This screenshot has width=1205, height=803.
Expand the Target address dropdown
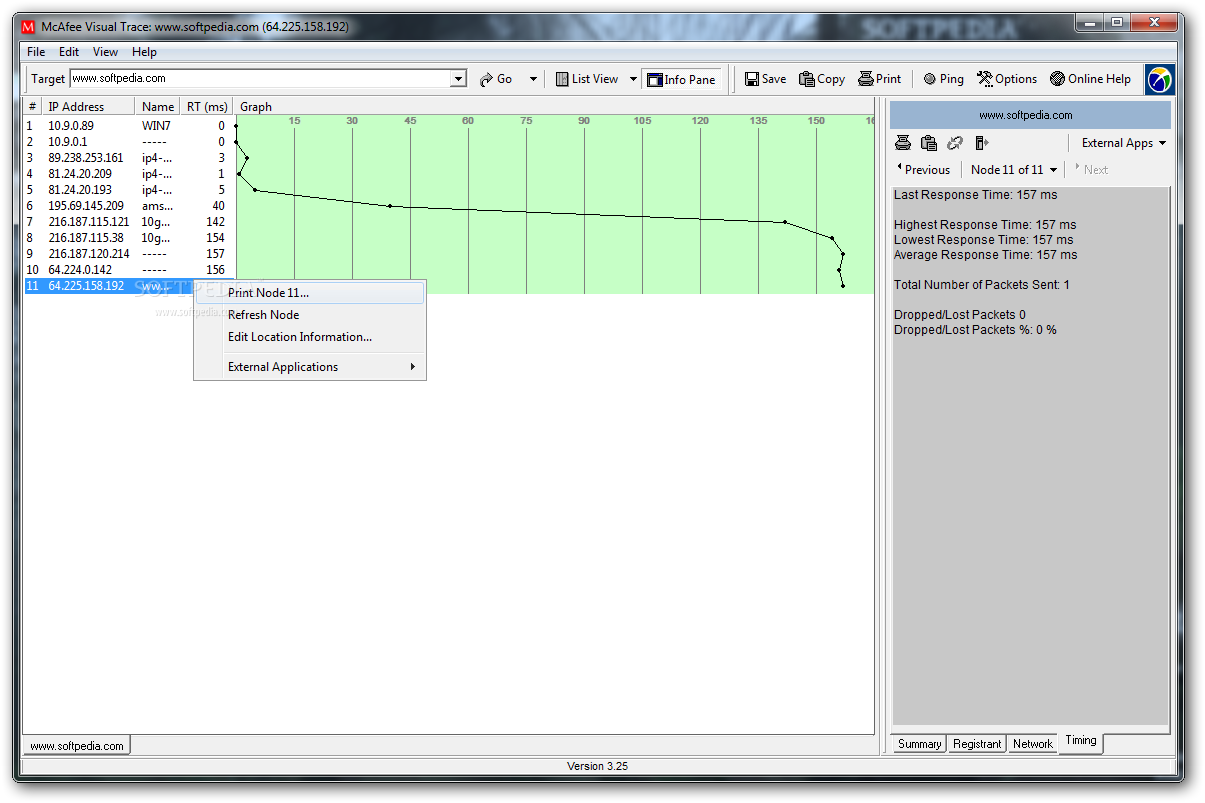point(459,79)
